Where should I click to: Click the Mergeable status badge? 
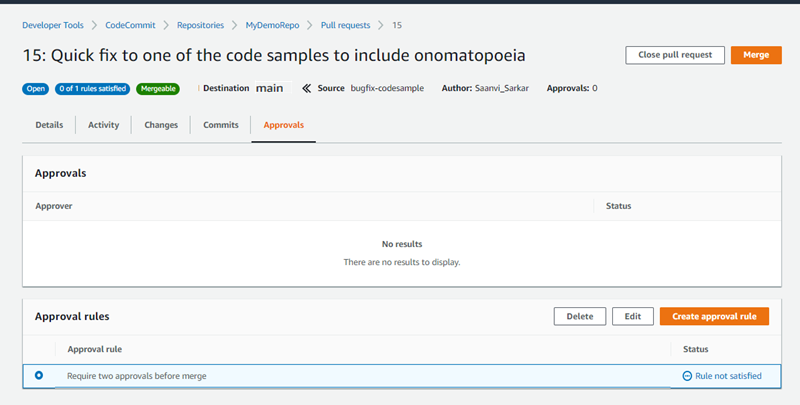[x=159, y=89]
